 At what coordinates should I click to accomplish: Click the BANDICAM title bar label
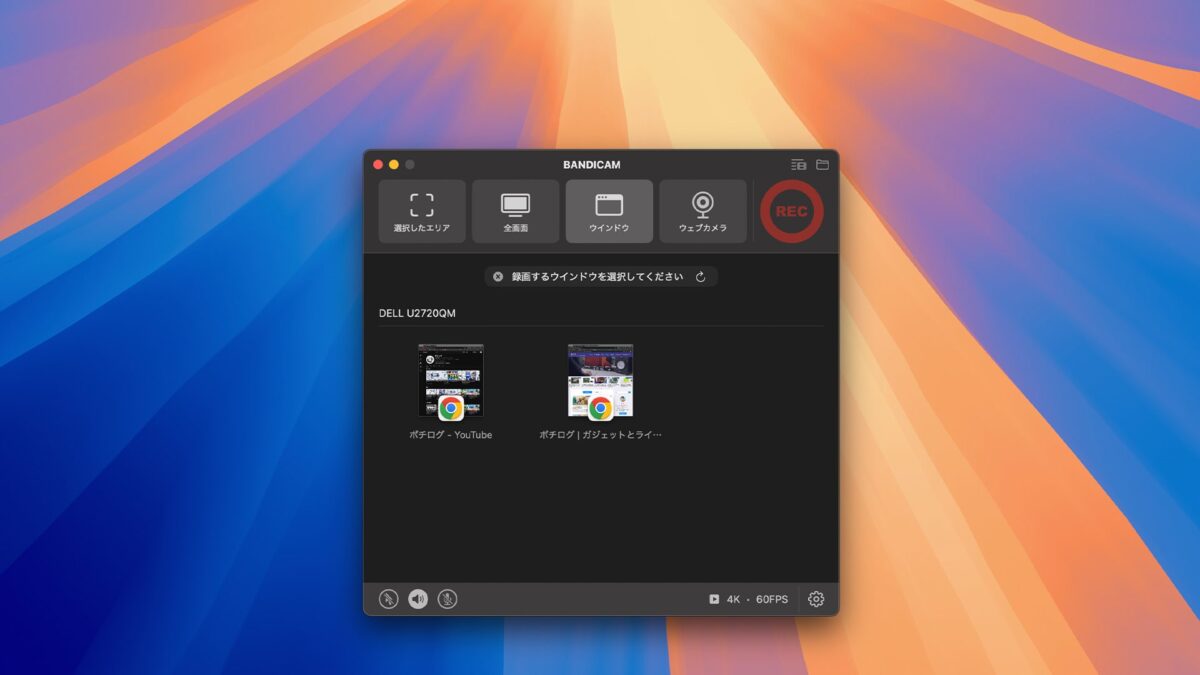pos(598,164)
